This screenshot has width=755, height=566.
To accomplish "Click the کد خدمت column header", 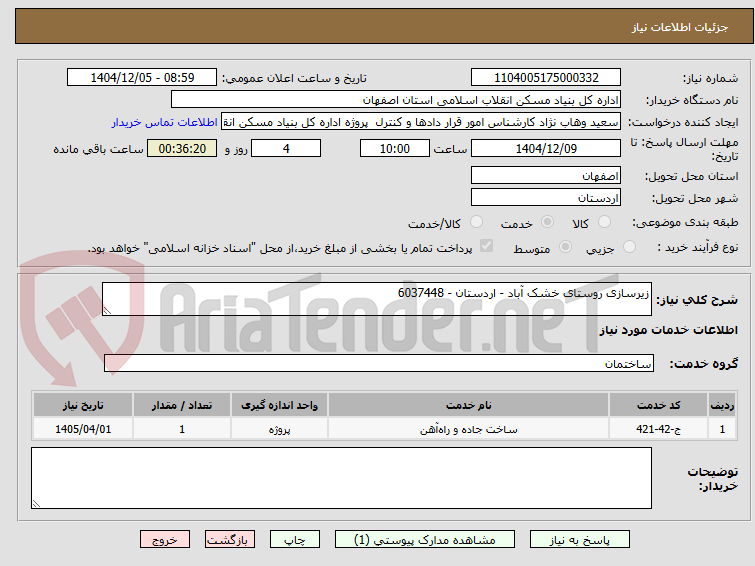I will tap(658, 405).
